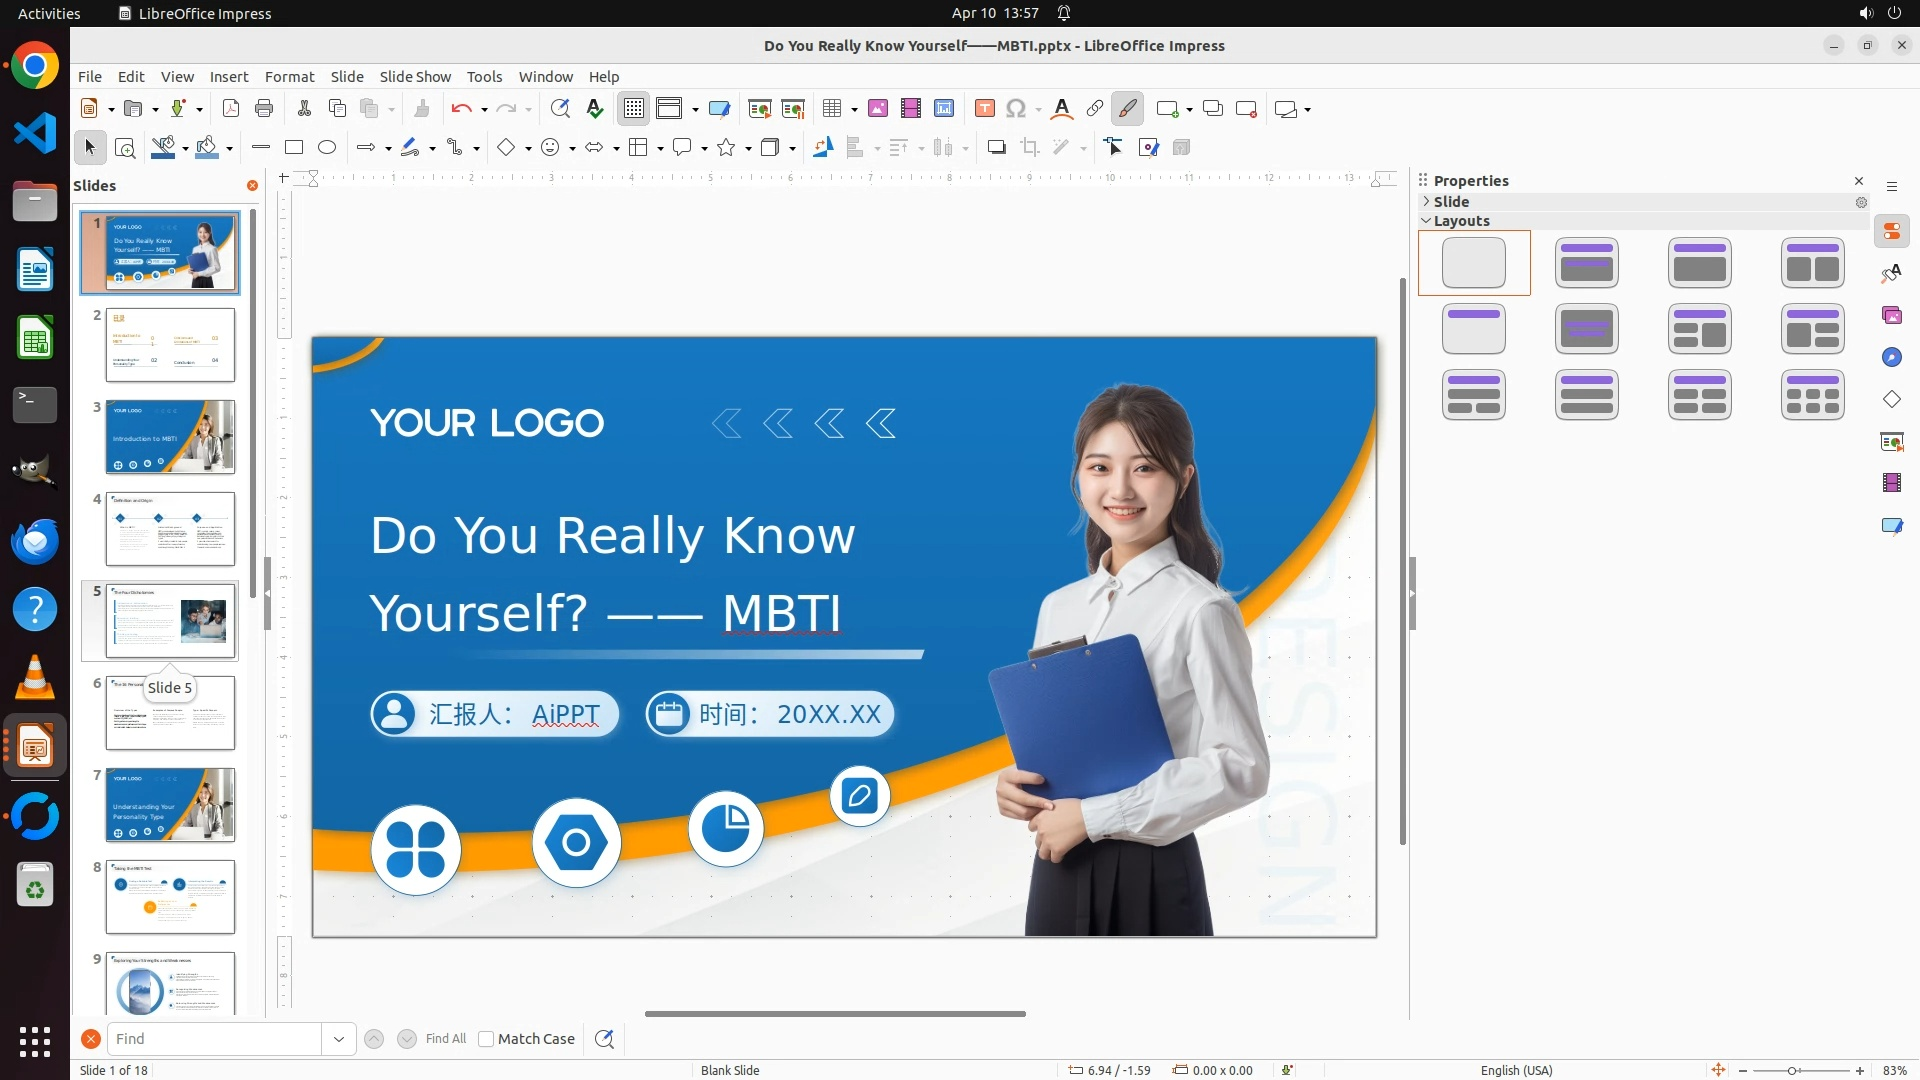Viewport: 1920px width, 1080px height.
Task: Click the zoom slider in status bar
Action: [1792, 1070]
